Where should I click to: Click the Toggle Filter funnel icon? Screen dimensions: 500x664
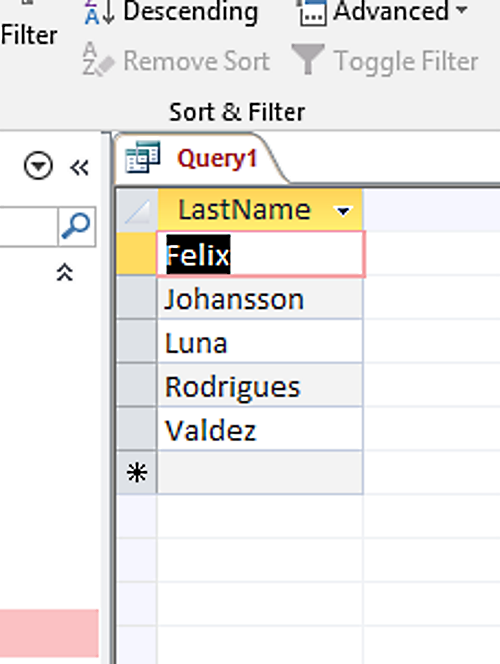308,59
